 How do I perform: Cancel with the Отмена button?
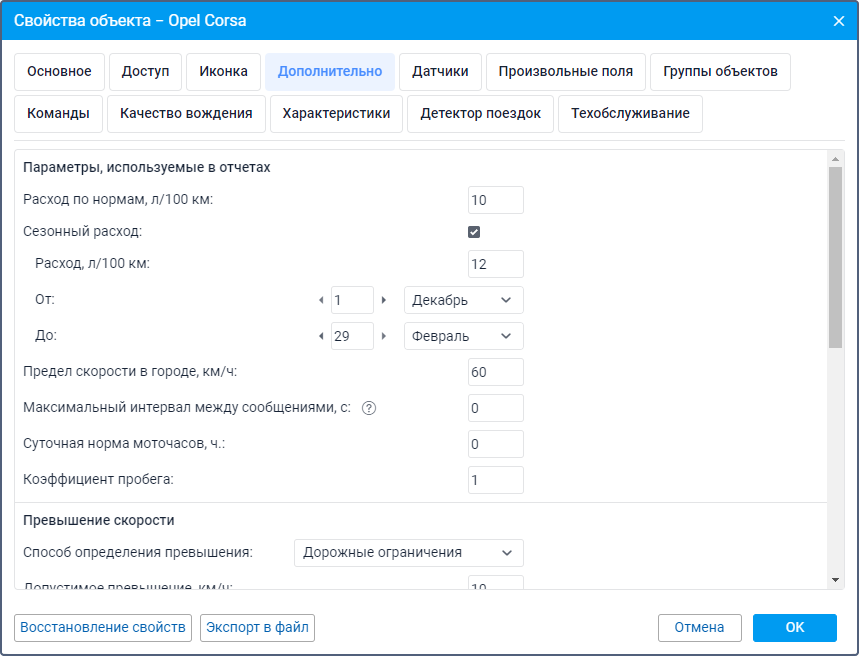[x=700, y=628]
